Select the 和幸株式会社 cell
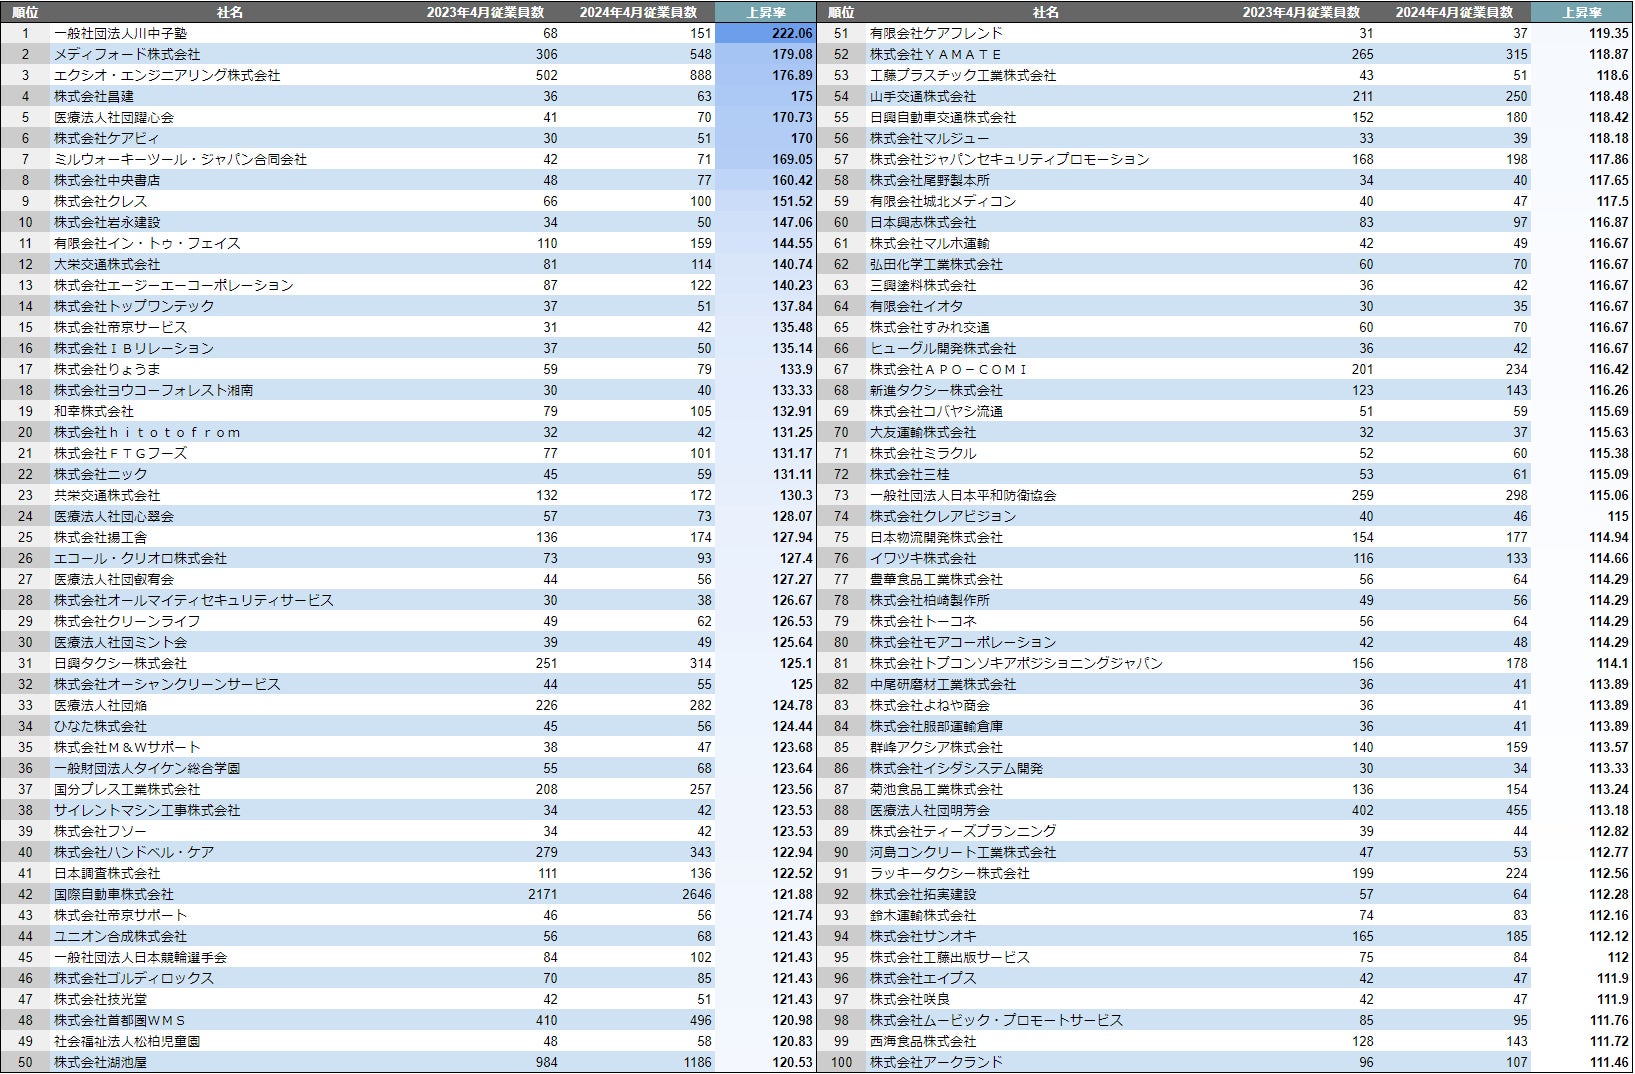The height and width of the screenshot is (1074, 1635). point(94,411)
